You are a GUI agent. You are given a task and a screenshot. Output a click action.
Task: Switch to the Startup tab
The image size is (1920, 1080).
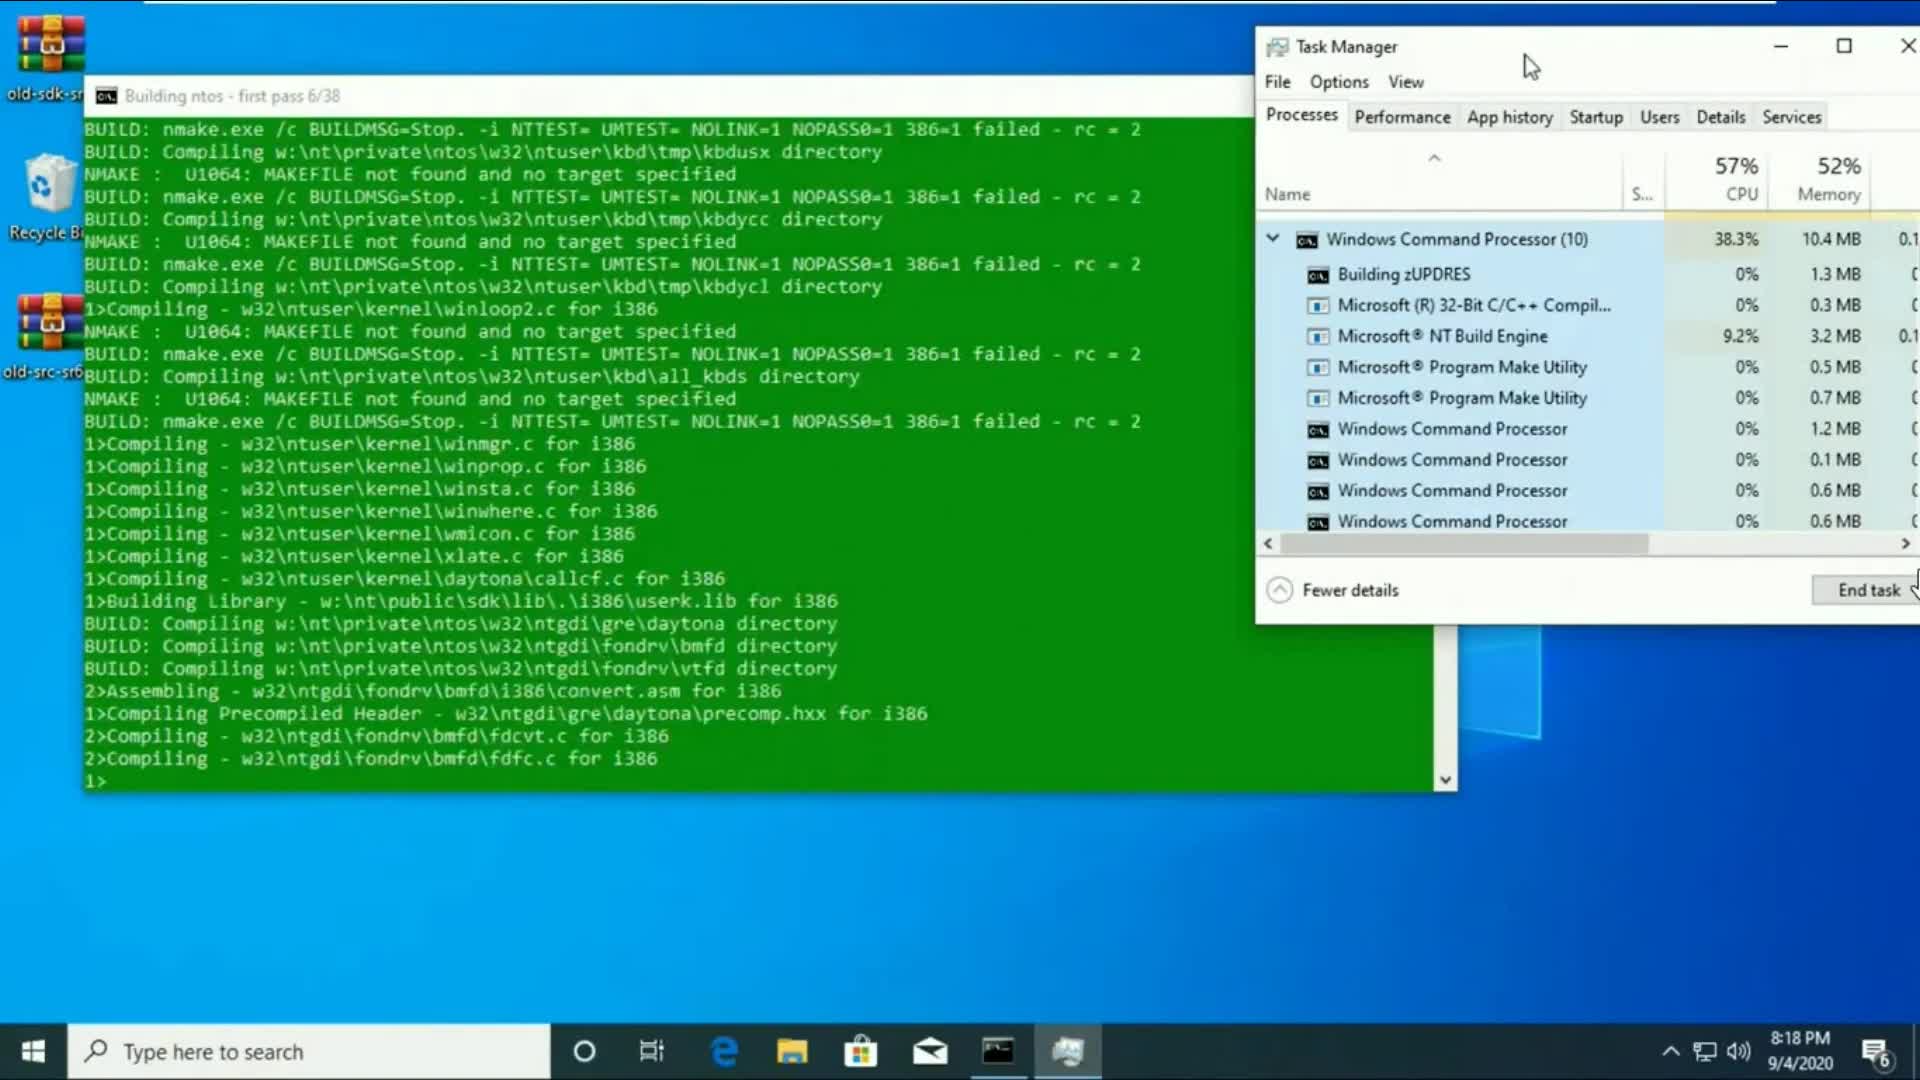tap(1595, 117)
